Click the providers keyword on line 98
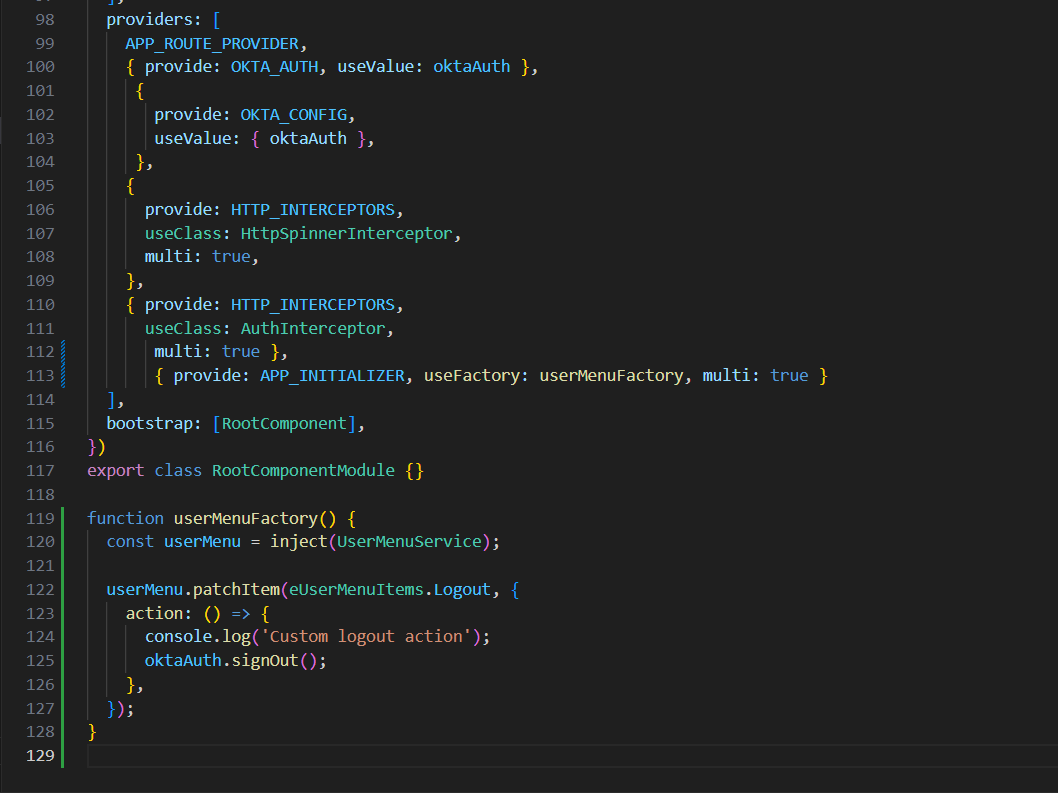This screenshot has height=793, width=1058. tap(149, 20)
